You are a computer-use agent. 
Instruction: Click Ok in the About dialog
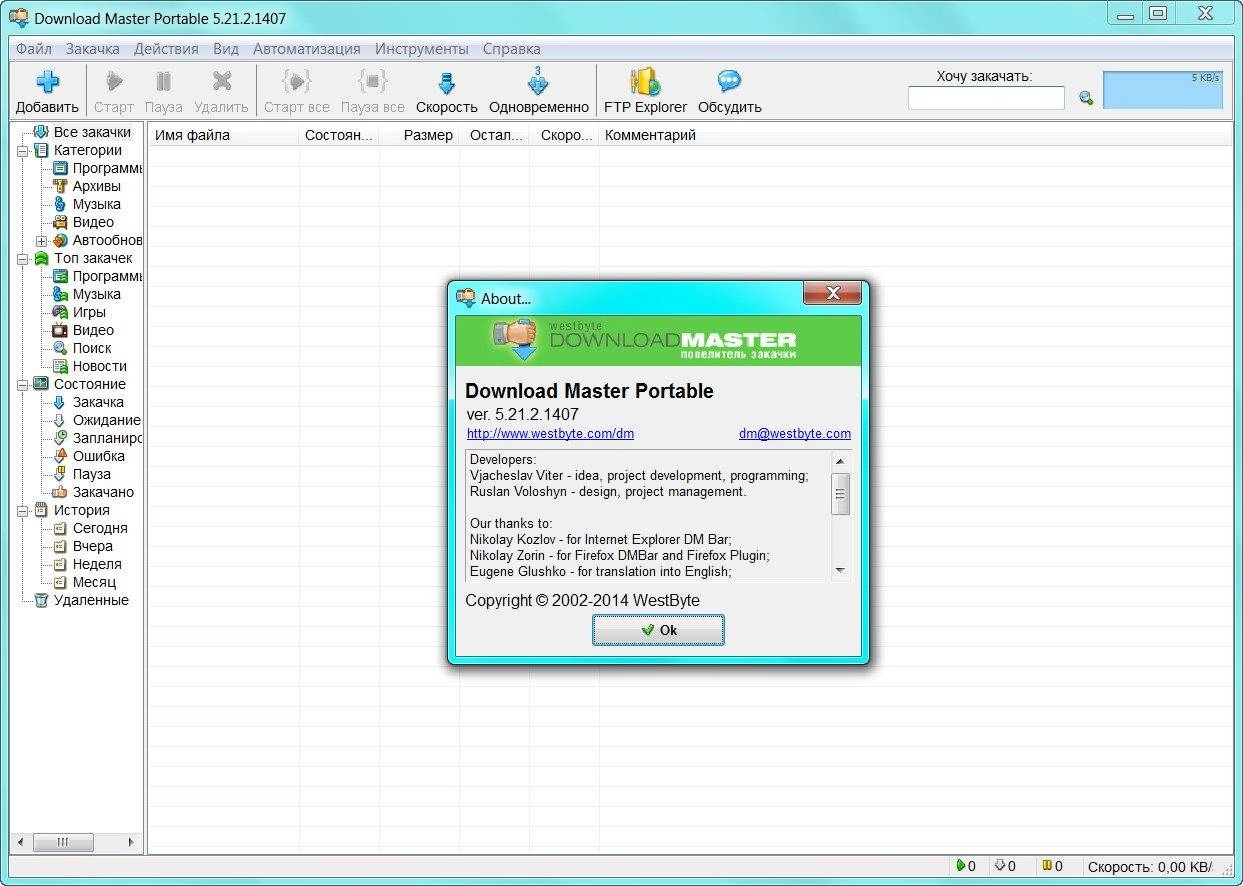(x=658, y=630)
